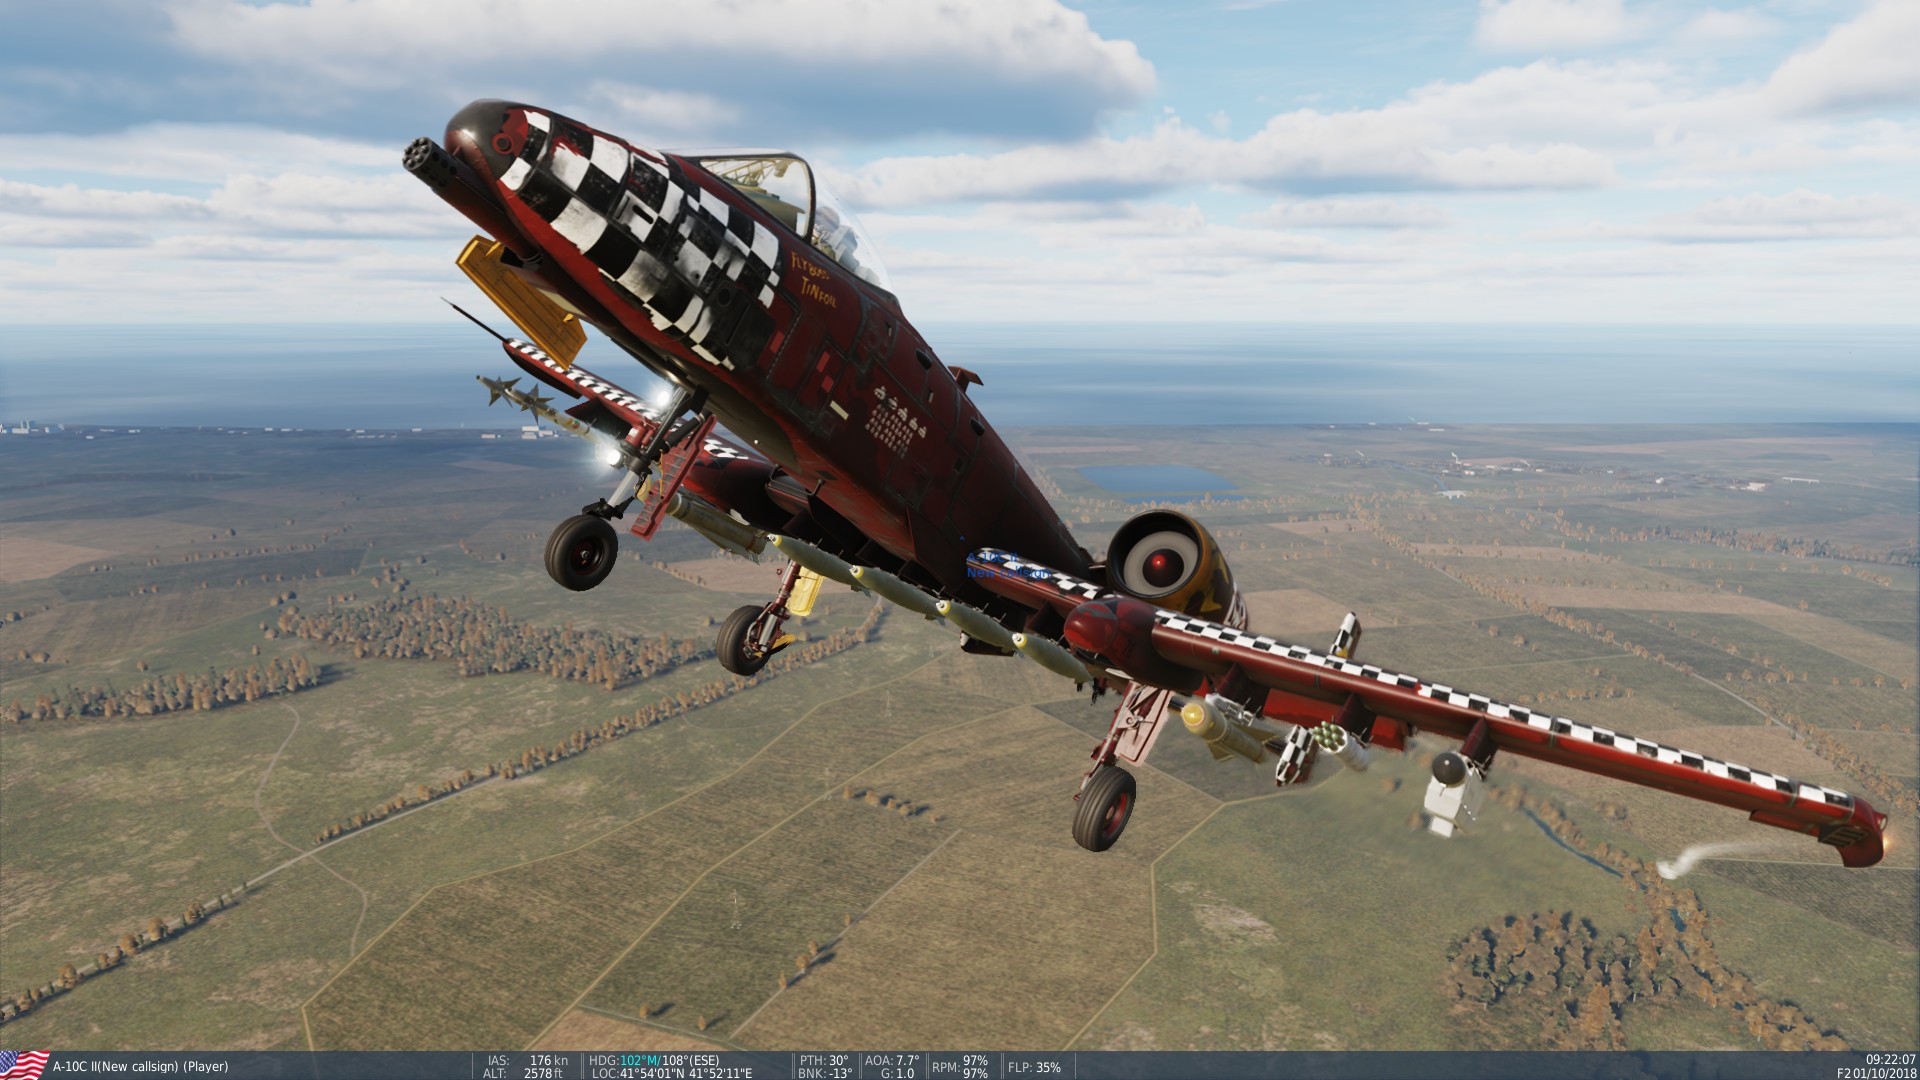Screen dimensions: 1920x1080
Task: Click the F2 01/10/2018 date label
Action: (x=1876, y=1073)
